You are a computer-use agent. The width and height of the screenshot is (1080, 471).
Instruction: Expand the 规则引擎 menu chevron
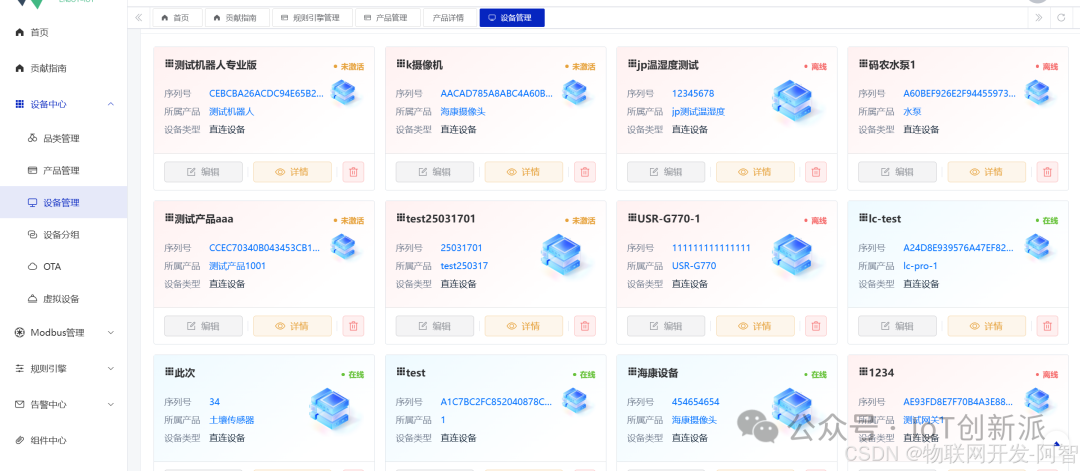coord(111,368)
